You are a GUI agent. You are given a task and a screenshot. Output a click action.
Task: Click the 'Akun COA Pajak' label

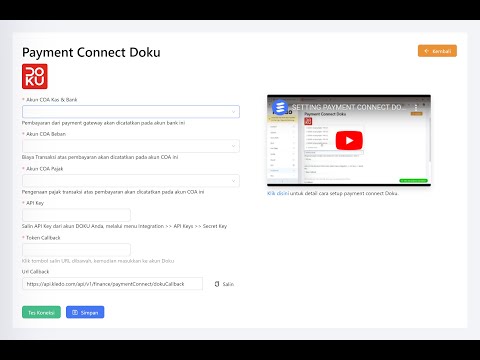click(x=44, y=169)
